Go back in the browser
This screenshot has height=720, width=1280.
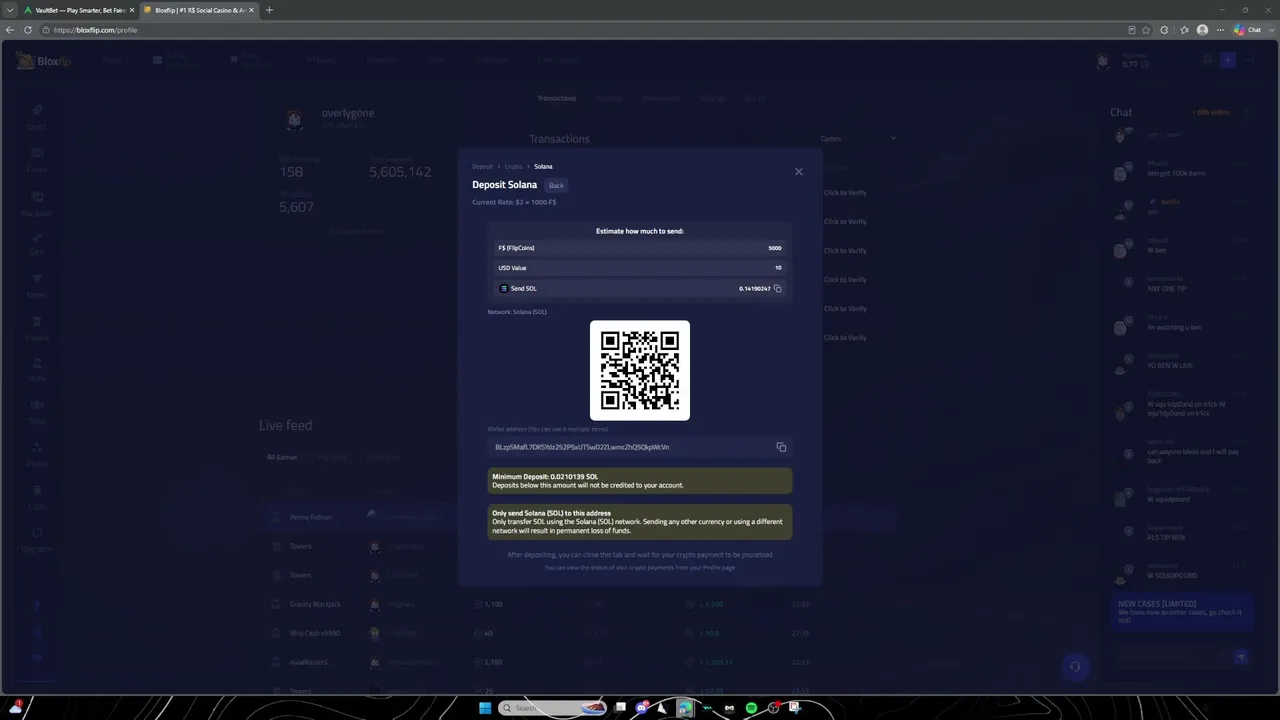click(x=10, y=30)
